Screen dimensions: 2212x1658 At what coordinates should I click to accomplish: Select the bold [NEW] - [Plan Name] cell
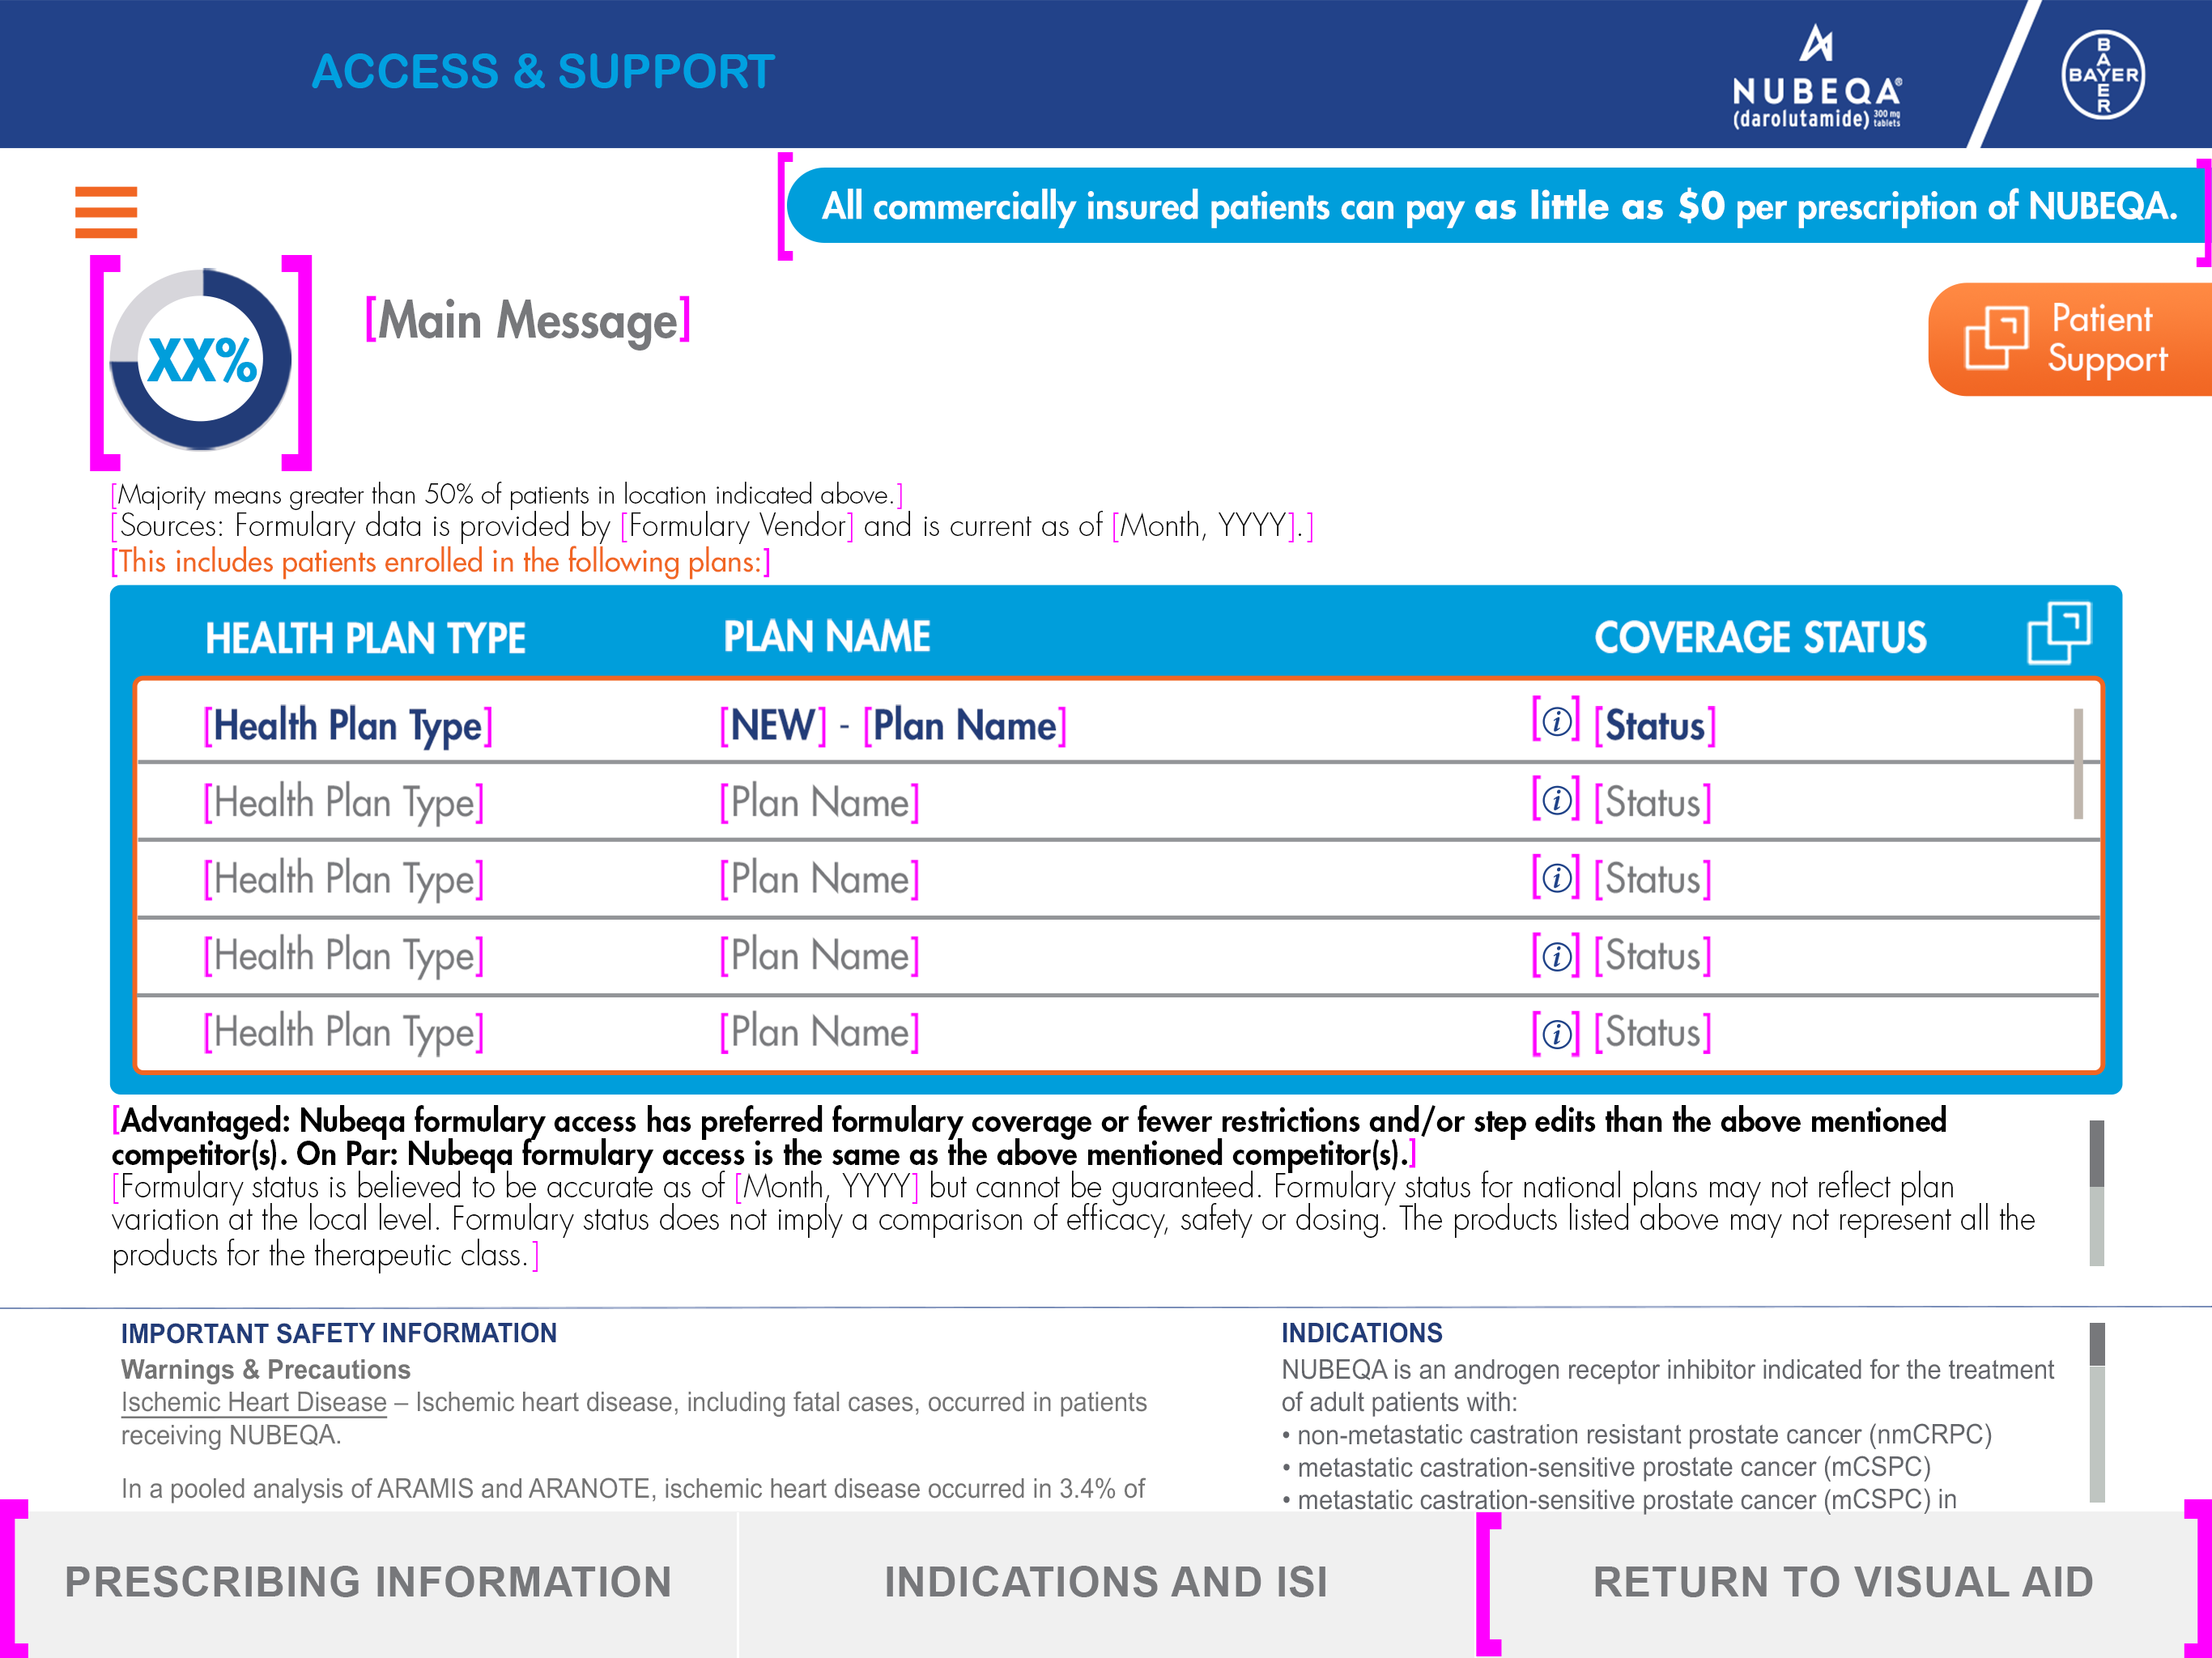pyautogui.click(x=893, y=725)
